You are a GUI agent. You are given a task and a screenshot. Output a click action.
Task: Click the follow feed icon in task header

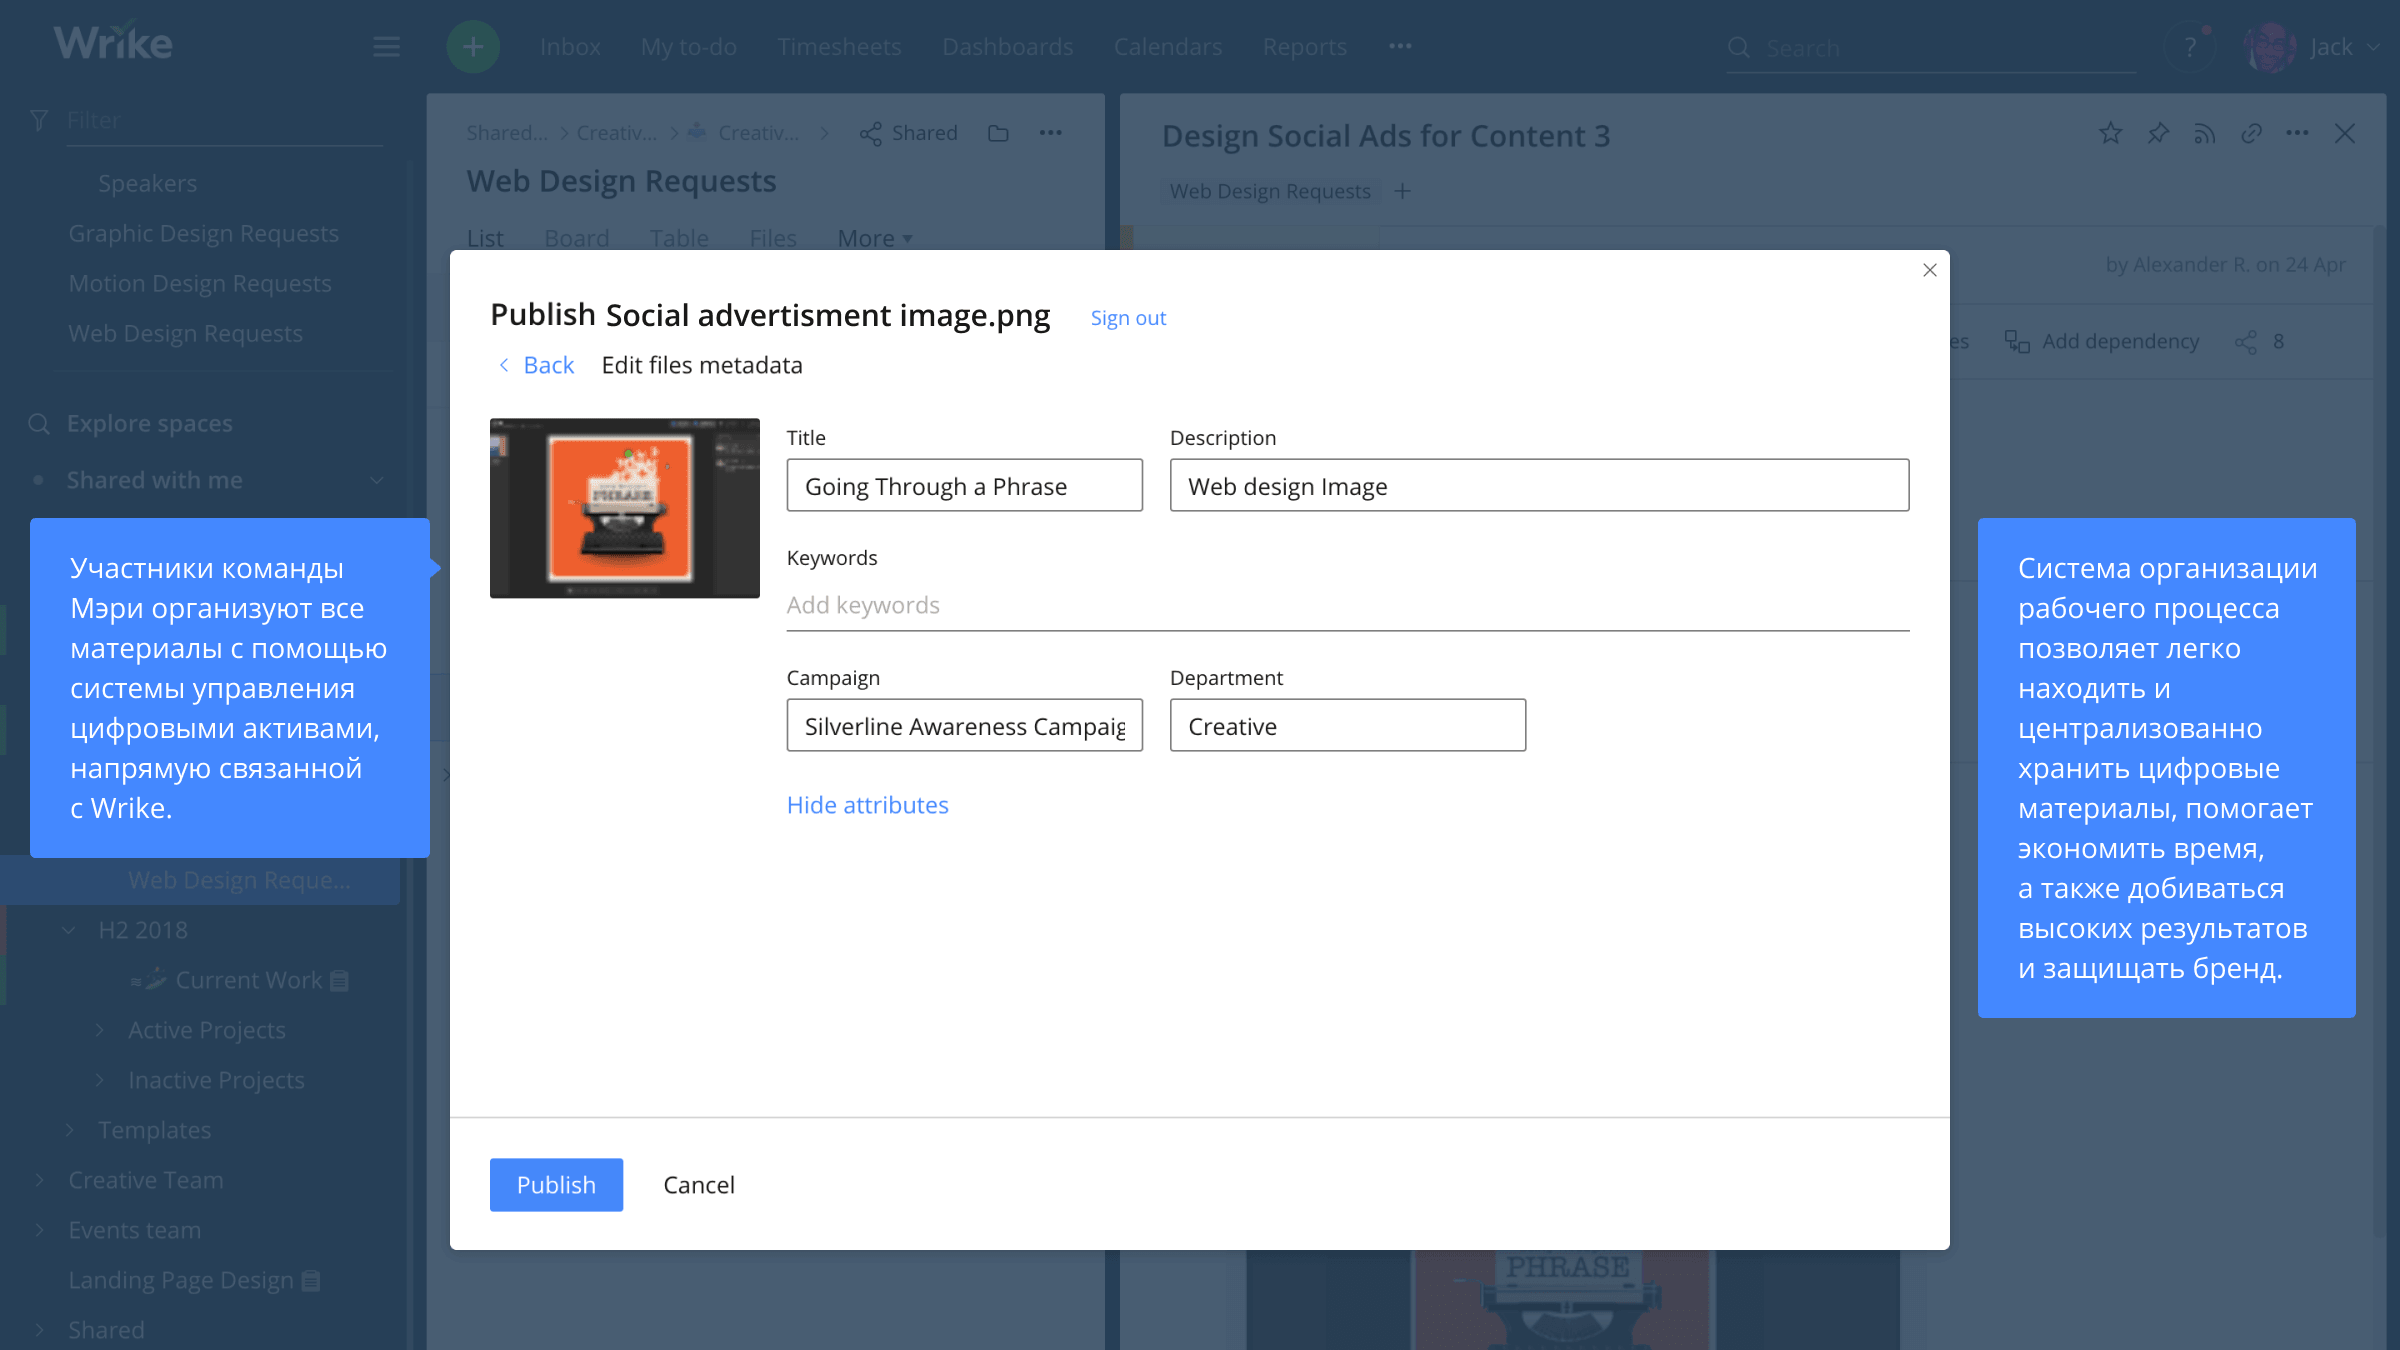tap(2205, 133)
